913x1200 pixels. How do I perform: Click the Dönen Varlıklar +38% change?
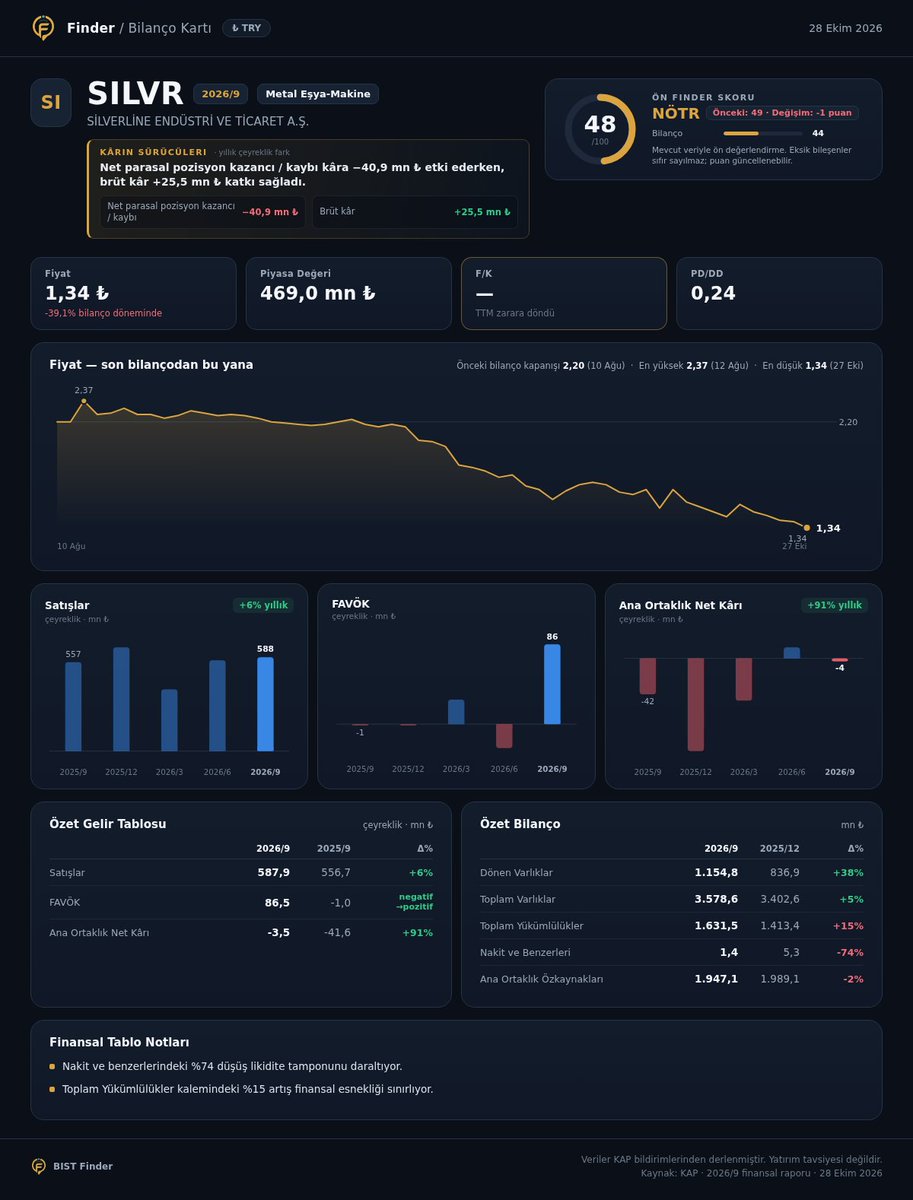point(847,872)
